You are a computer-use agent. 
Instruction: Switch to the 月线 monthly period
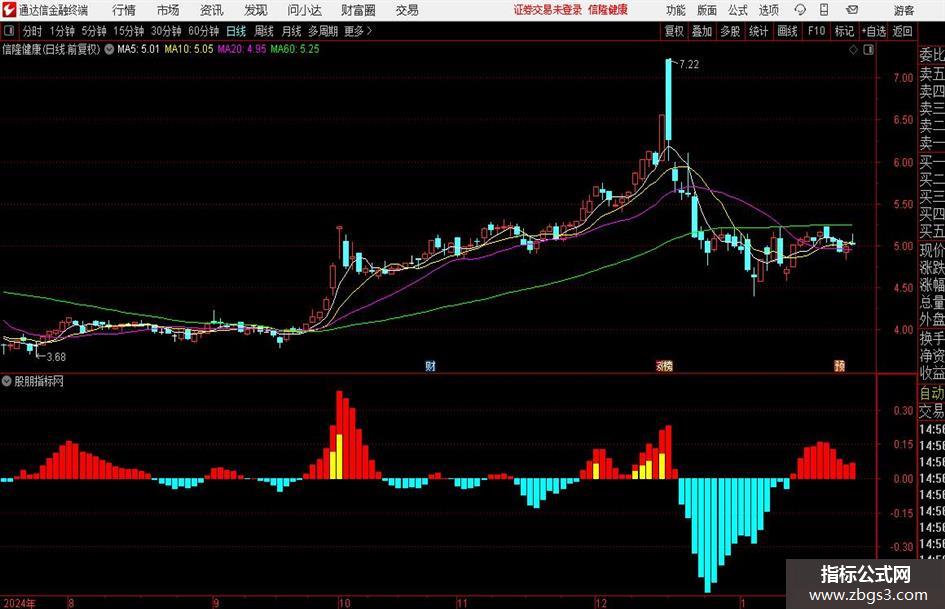click(x=292, y=31)
